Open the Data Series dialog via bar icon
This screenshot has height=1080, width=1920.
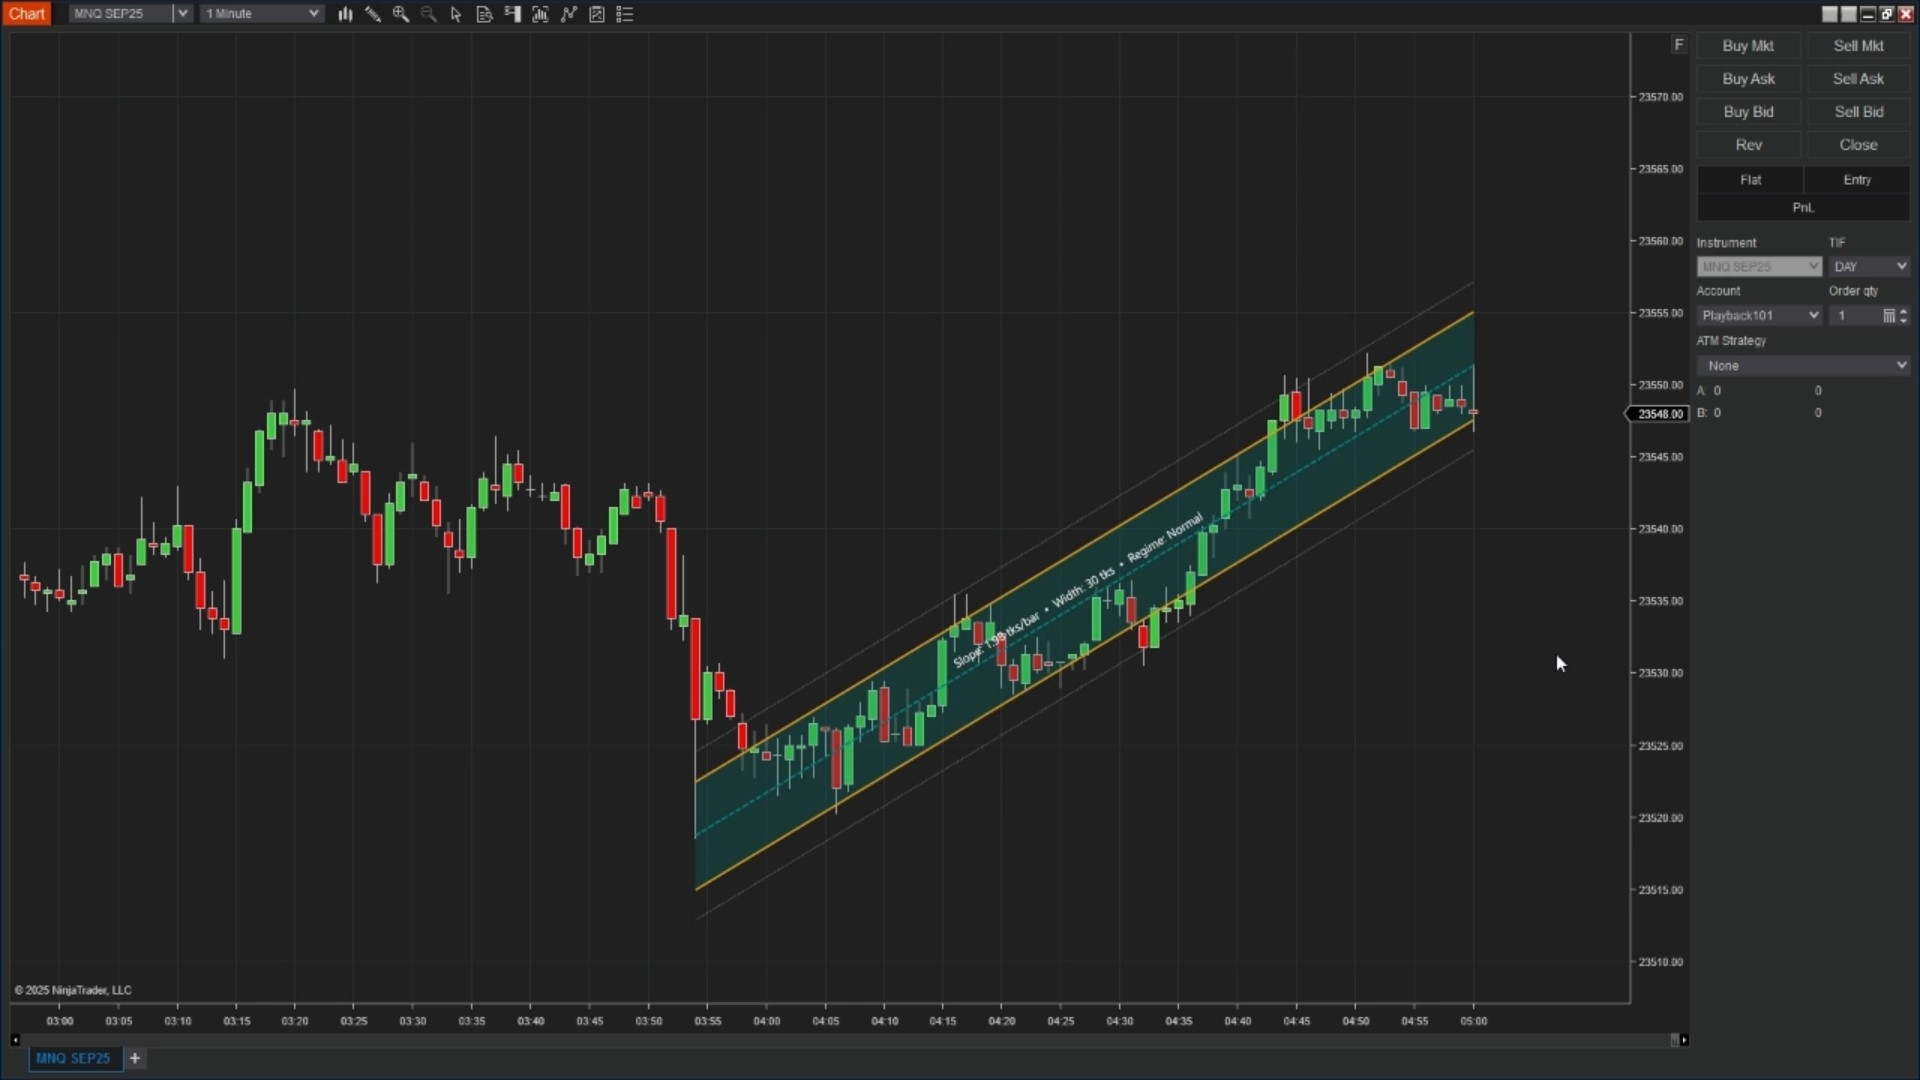click(x=346, y=15)
